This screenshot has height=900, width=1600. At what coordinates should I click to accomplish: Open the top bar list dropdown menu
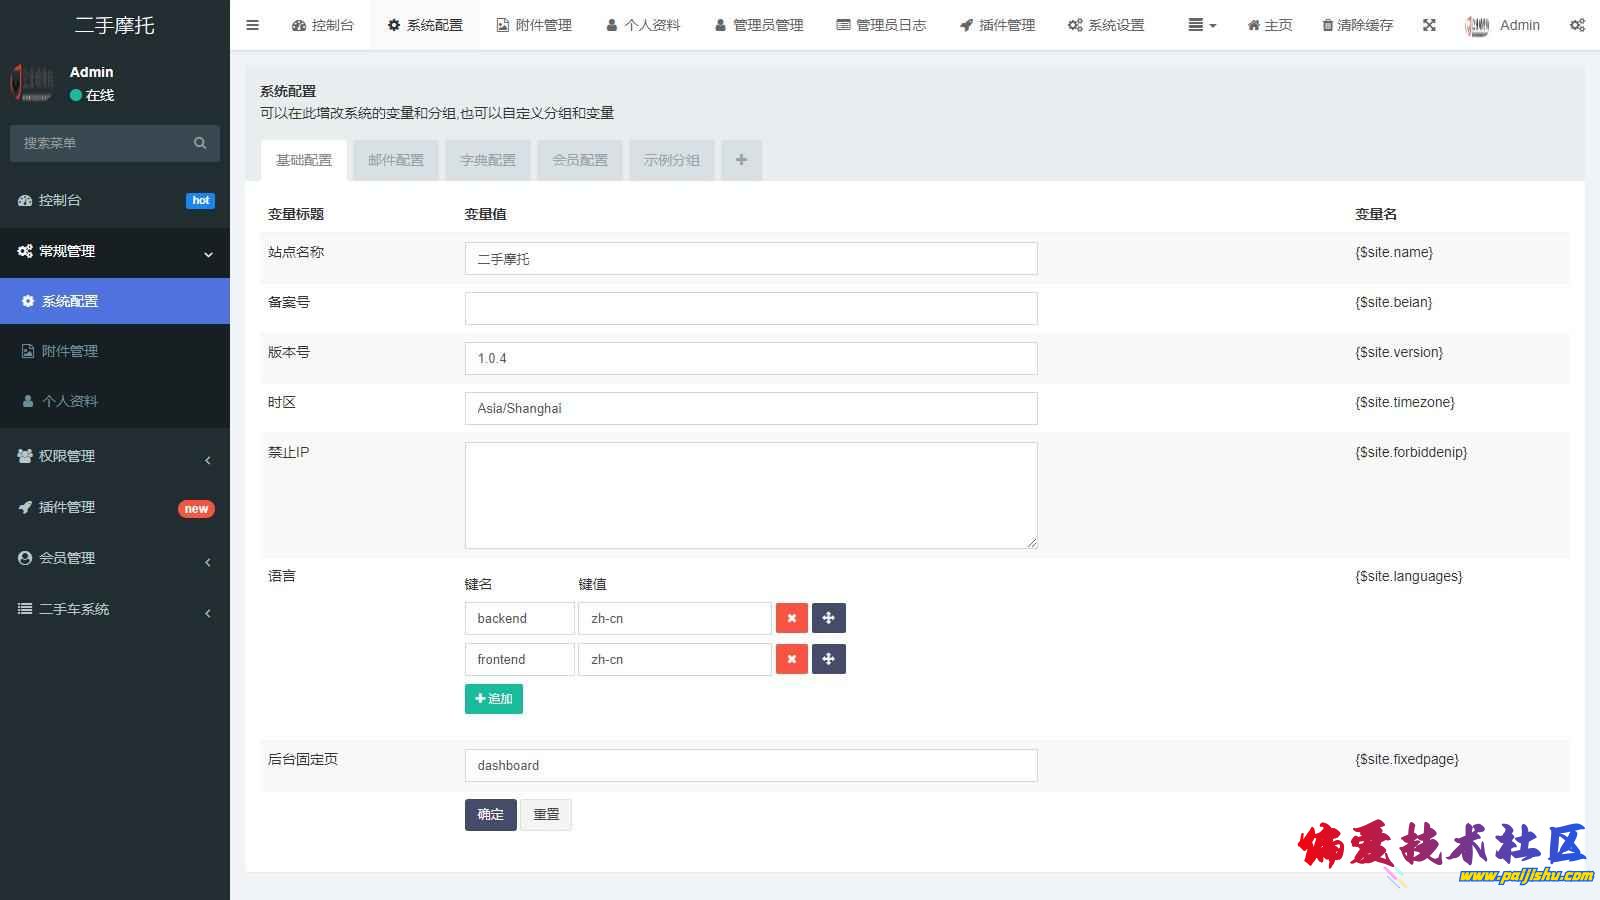coord(1201,25)
